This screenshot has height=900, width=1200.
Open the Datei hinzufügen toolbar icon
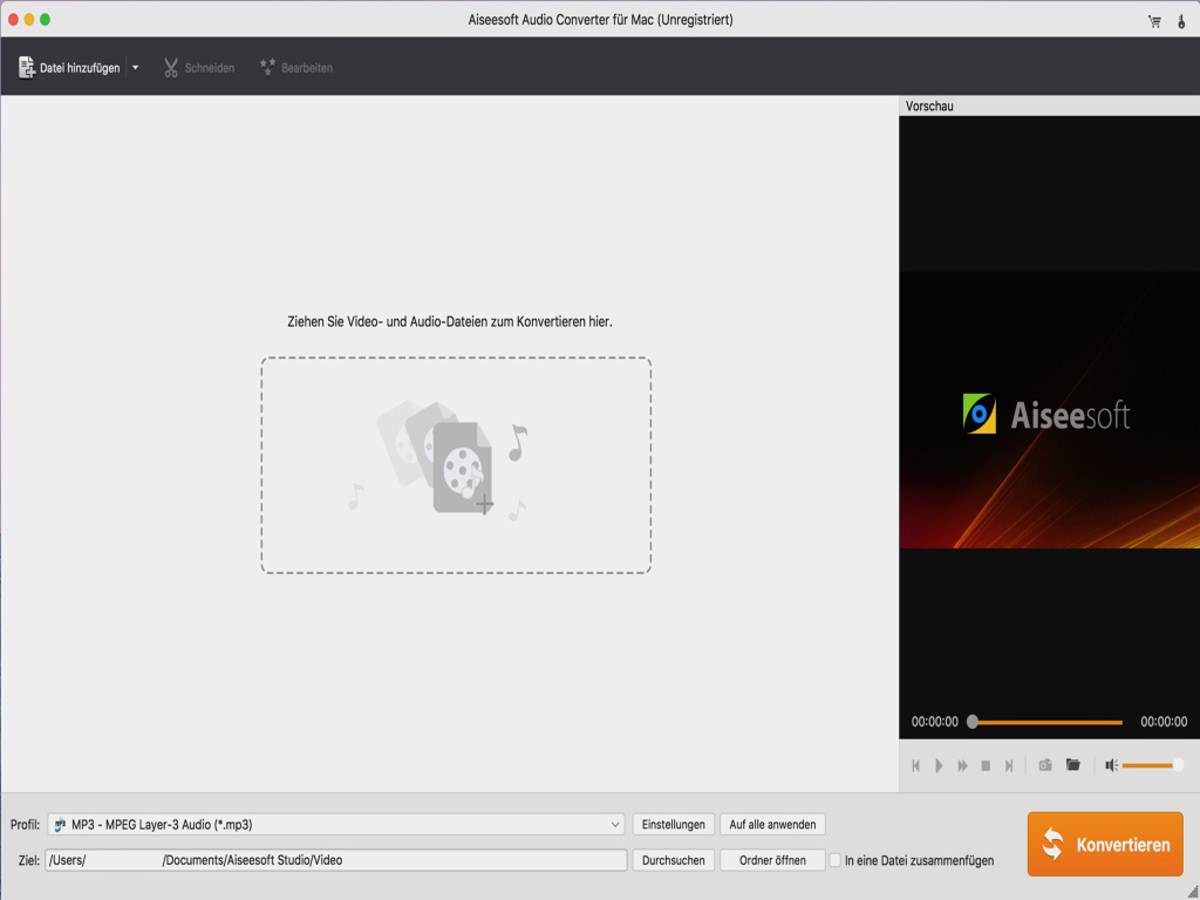click(x=70, y=68)
